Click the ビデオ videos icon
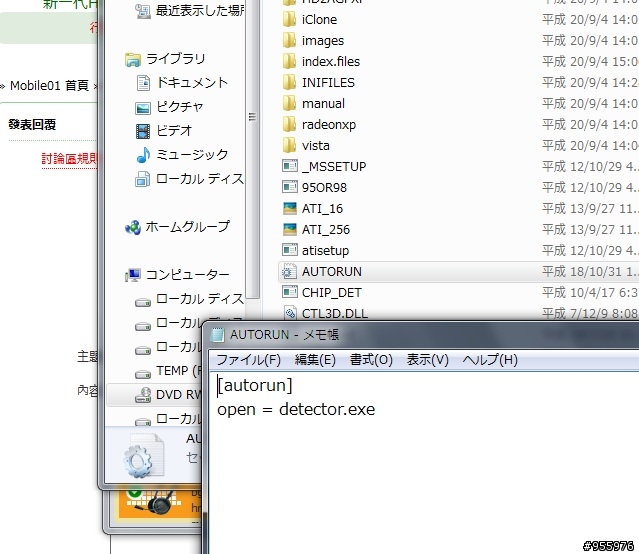This screenshot has width=639, height=554. (143, 131)
